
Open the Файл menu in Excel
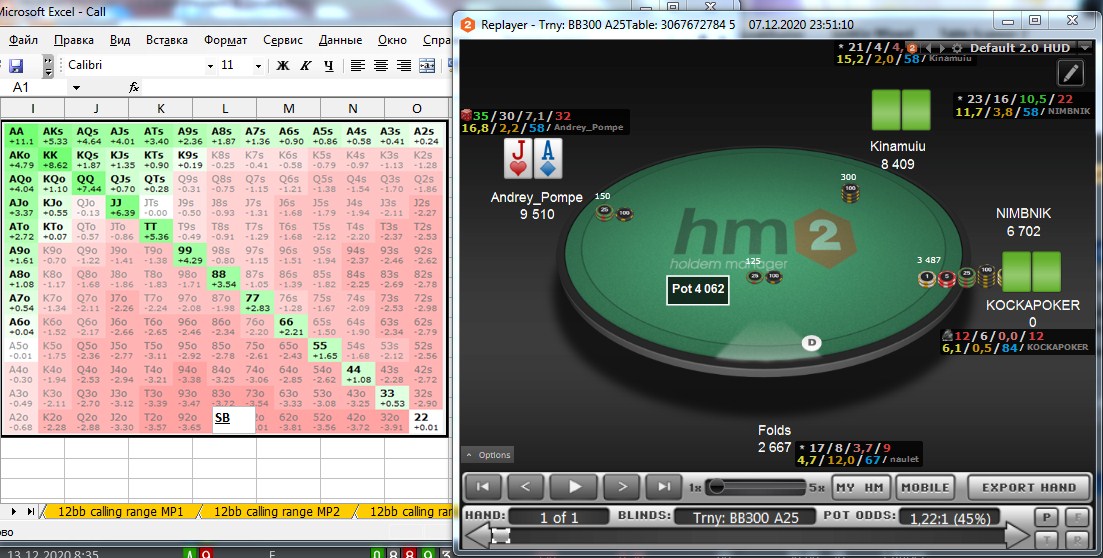click(23, 40)
